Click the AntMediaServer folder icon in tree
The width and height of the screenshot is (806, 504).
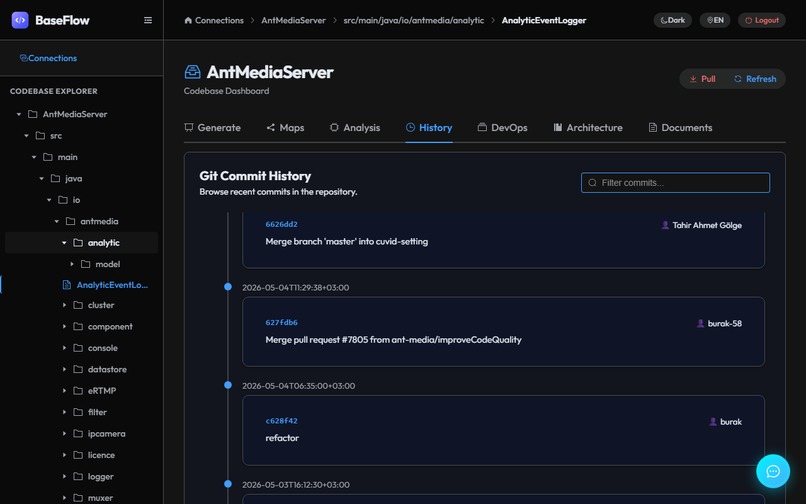click(32, 114)
